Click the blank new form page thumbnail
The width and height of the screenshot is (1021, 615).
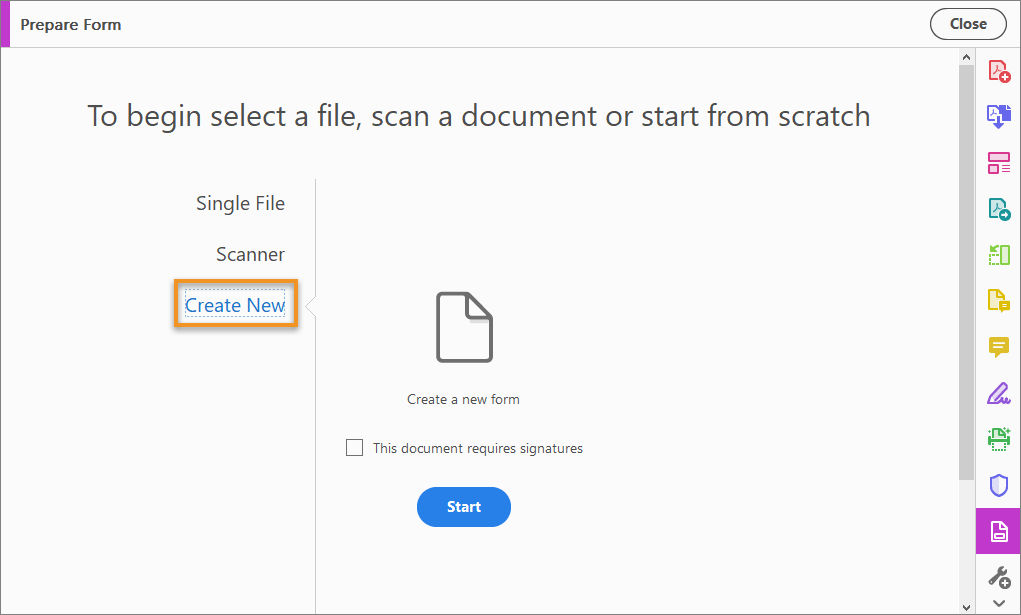463,327
